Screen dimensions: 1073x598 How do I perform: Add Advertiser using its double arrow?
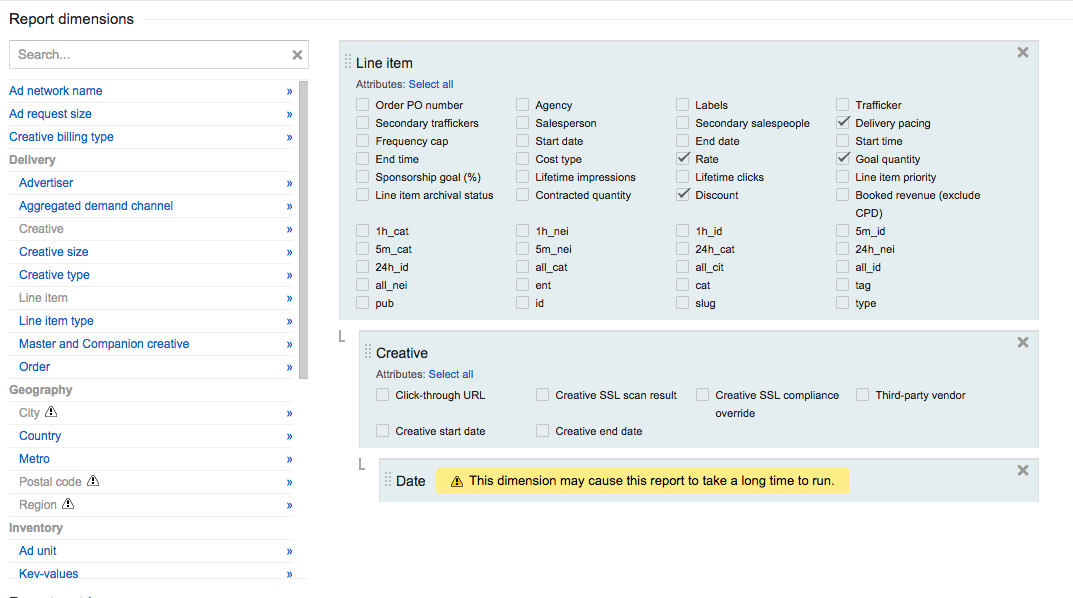tap(289, 184)
